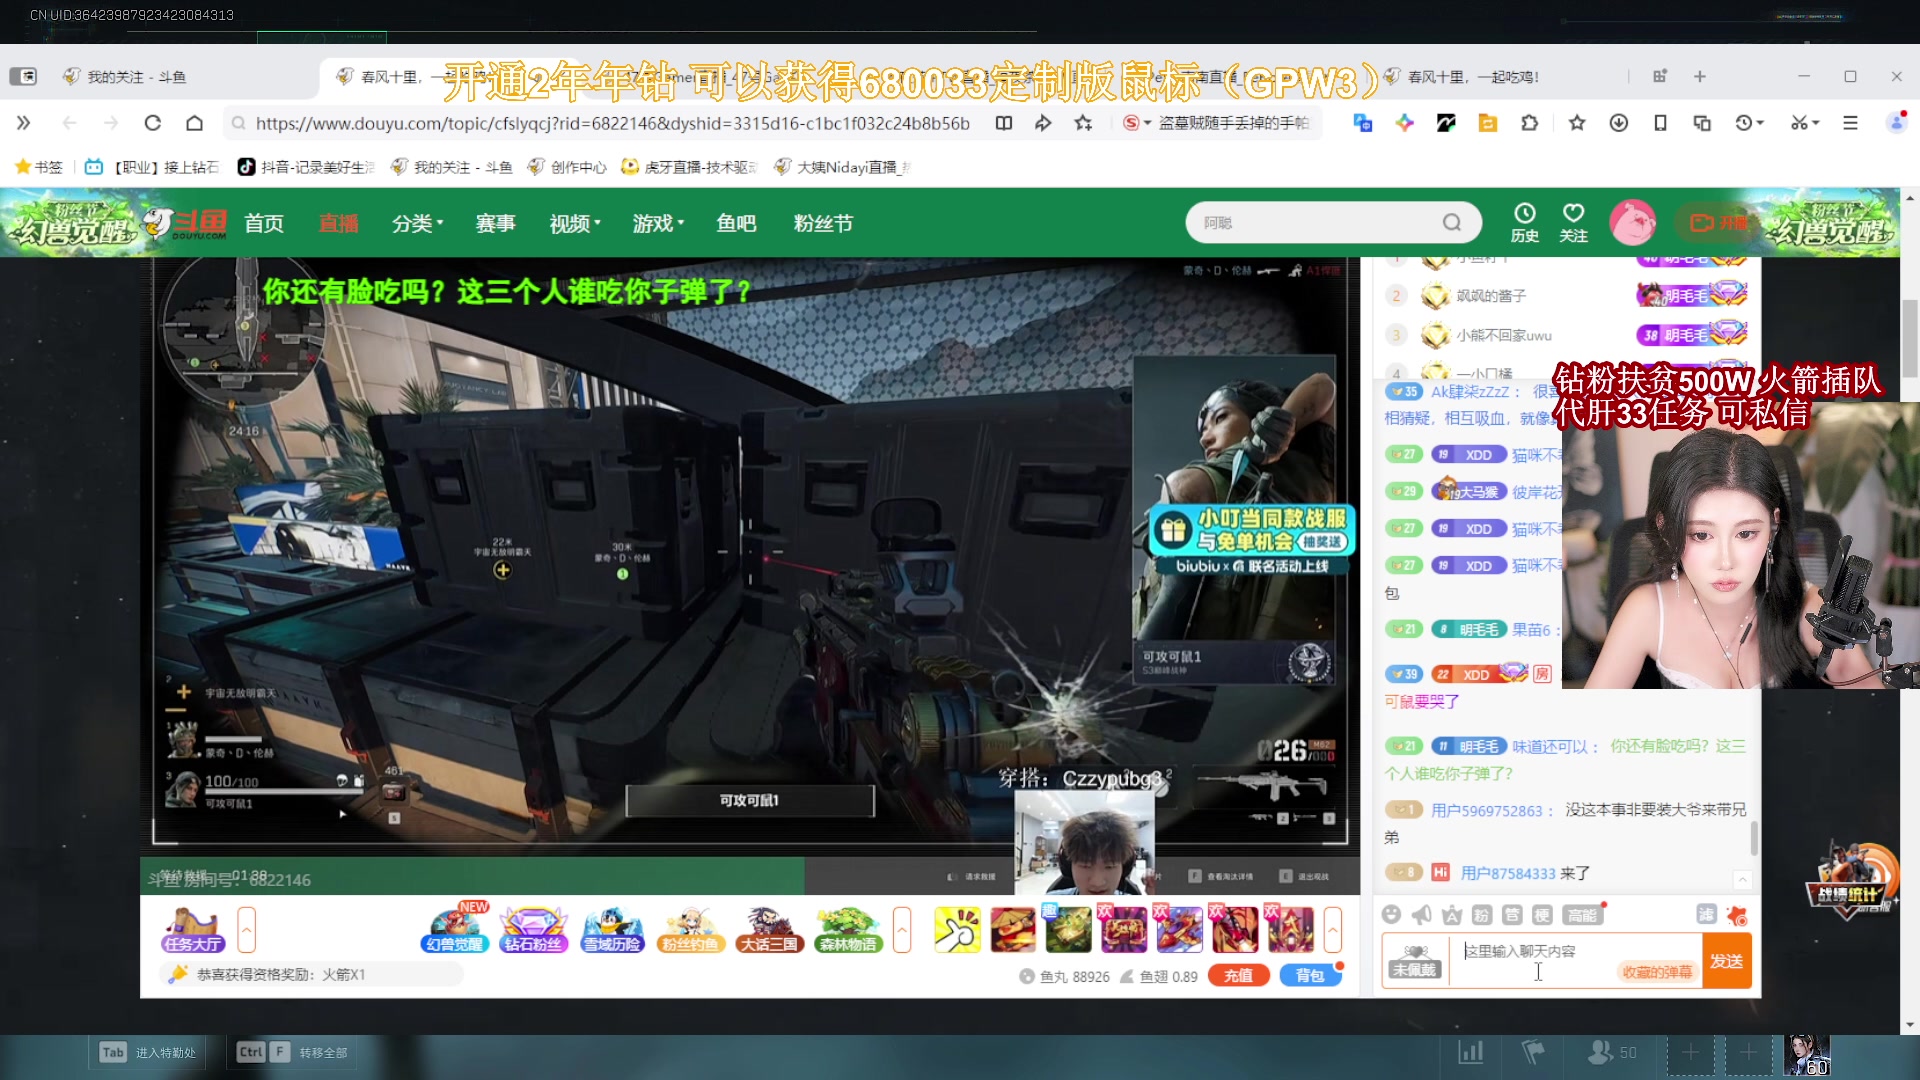
Task: Open 虎牙直播 bookmark
Action: pyautogui.click(x=689, y=167)
